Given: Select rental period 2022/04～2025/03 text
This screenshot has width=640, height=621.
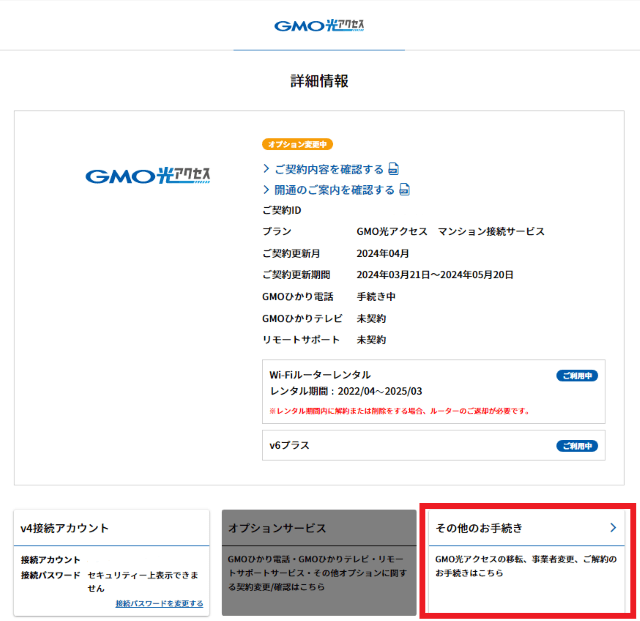Looking at the screenshot, I should tap(380, 391).
